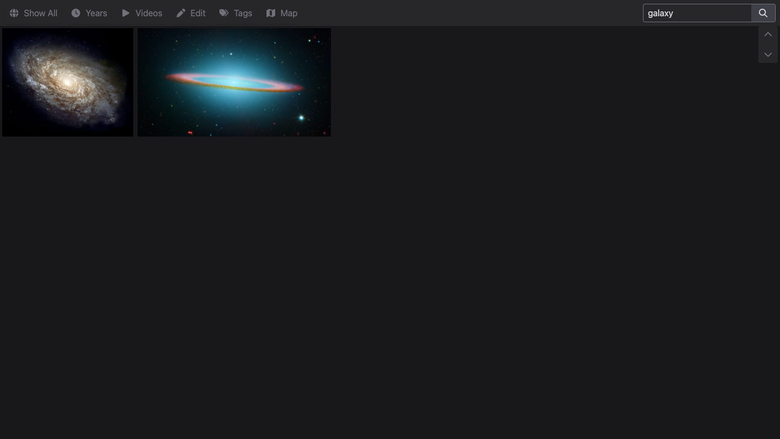Select the Edit menu item
Viewport: 780px width, 439px height.
191,13
